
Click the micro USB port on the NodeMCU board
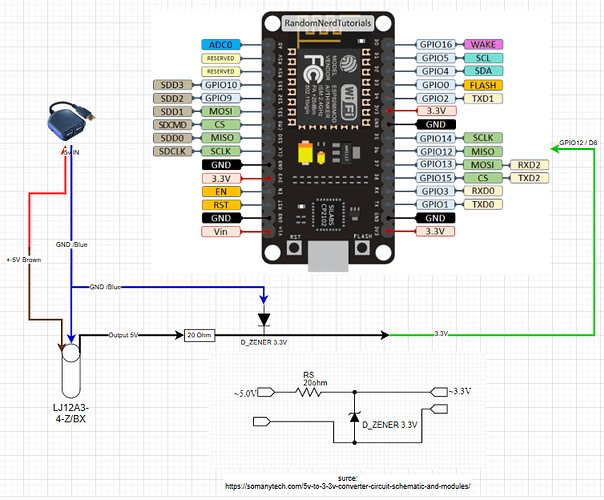(328, 256)
